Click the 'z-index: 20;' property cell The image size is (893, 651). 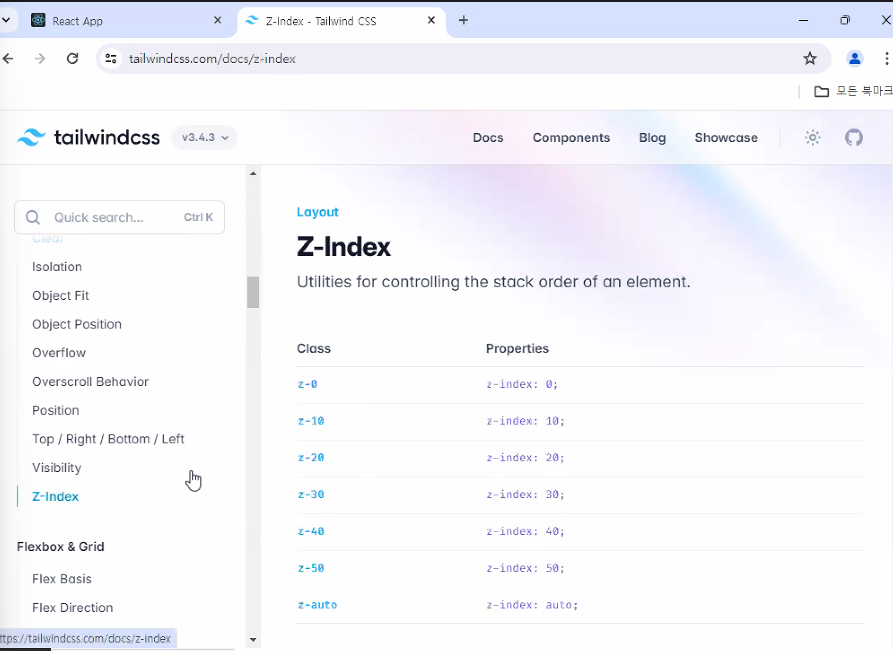525,457
